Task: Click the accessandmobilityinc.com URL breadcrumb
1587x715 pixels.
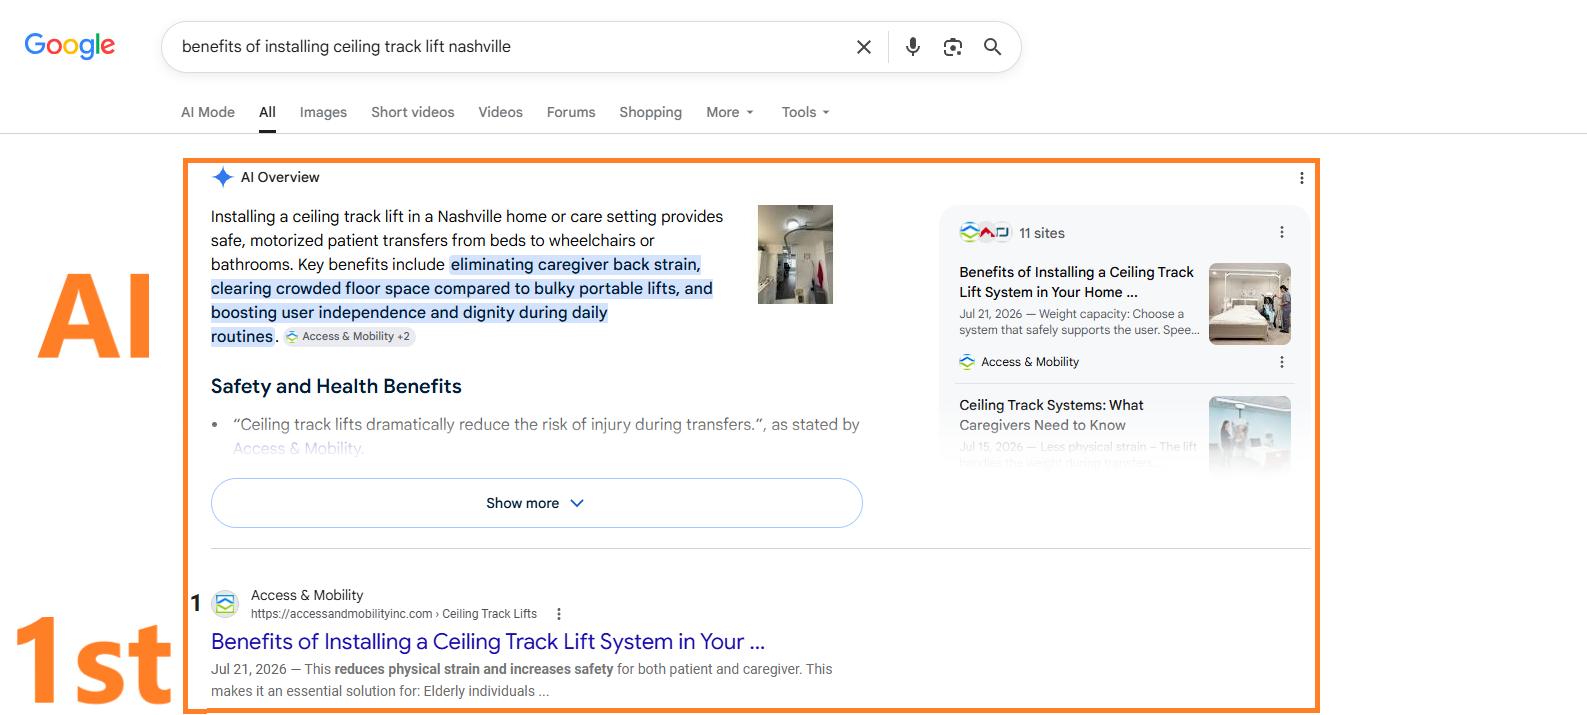Action: pyautogui.click(x=394, y=614)
